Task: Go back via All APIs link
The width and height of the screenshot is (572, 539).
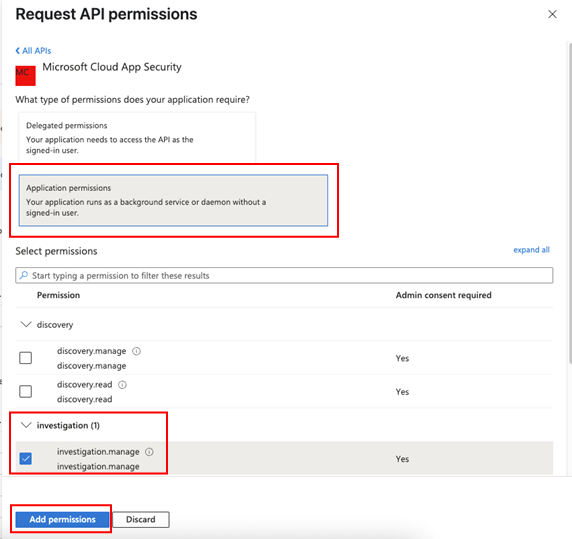Action: point(36,51)
